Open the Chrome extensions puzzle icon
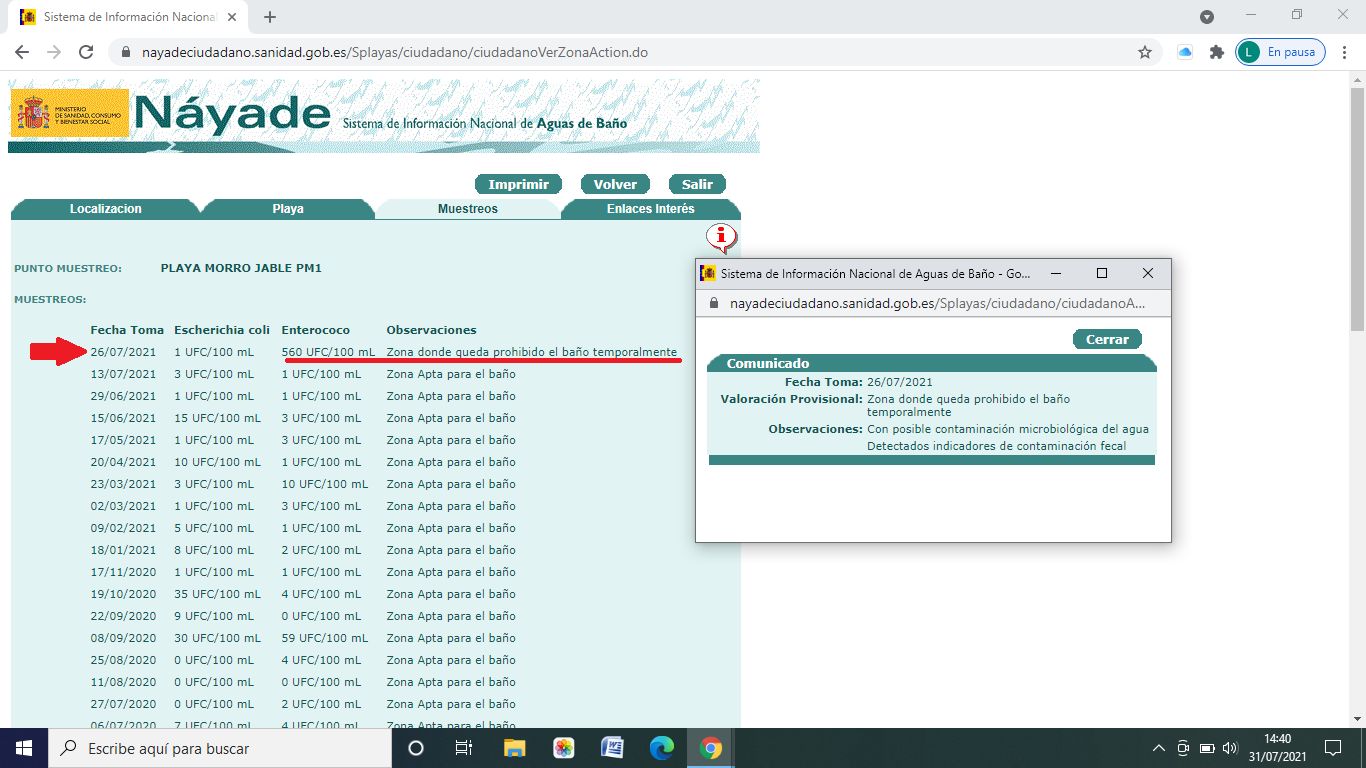This screenshot has height=768, width=1366. point(1217,52)
